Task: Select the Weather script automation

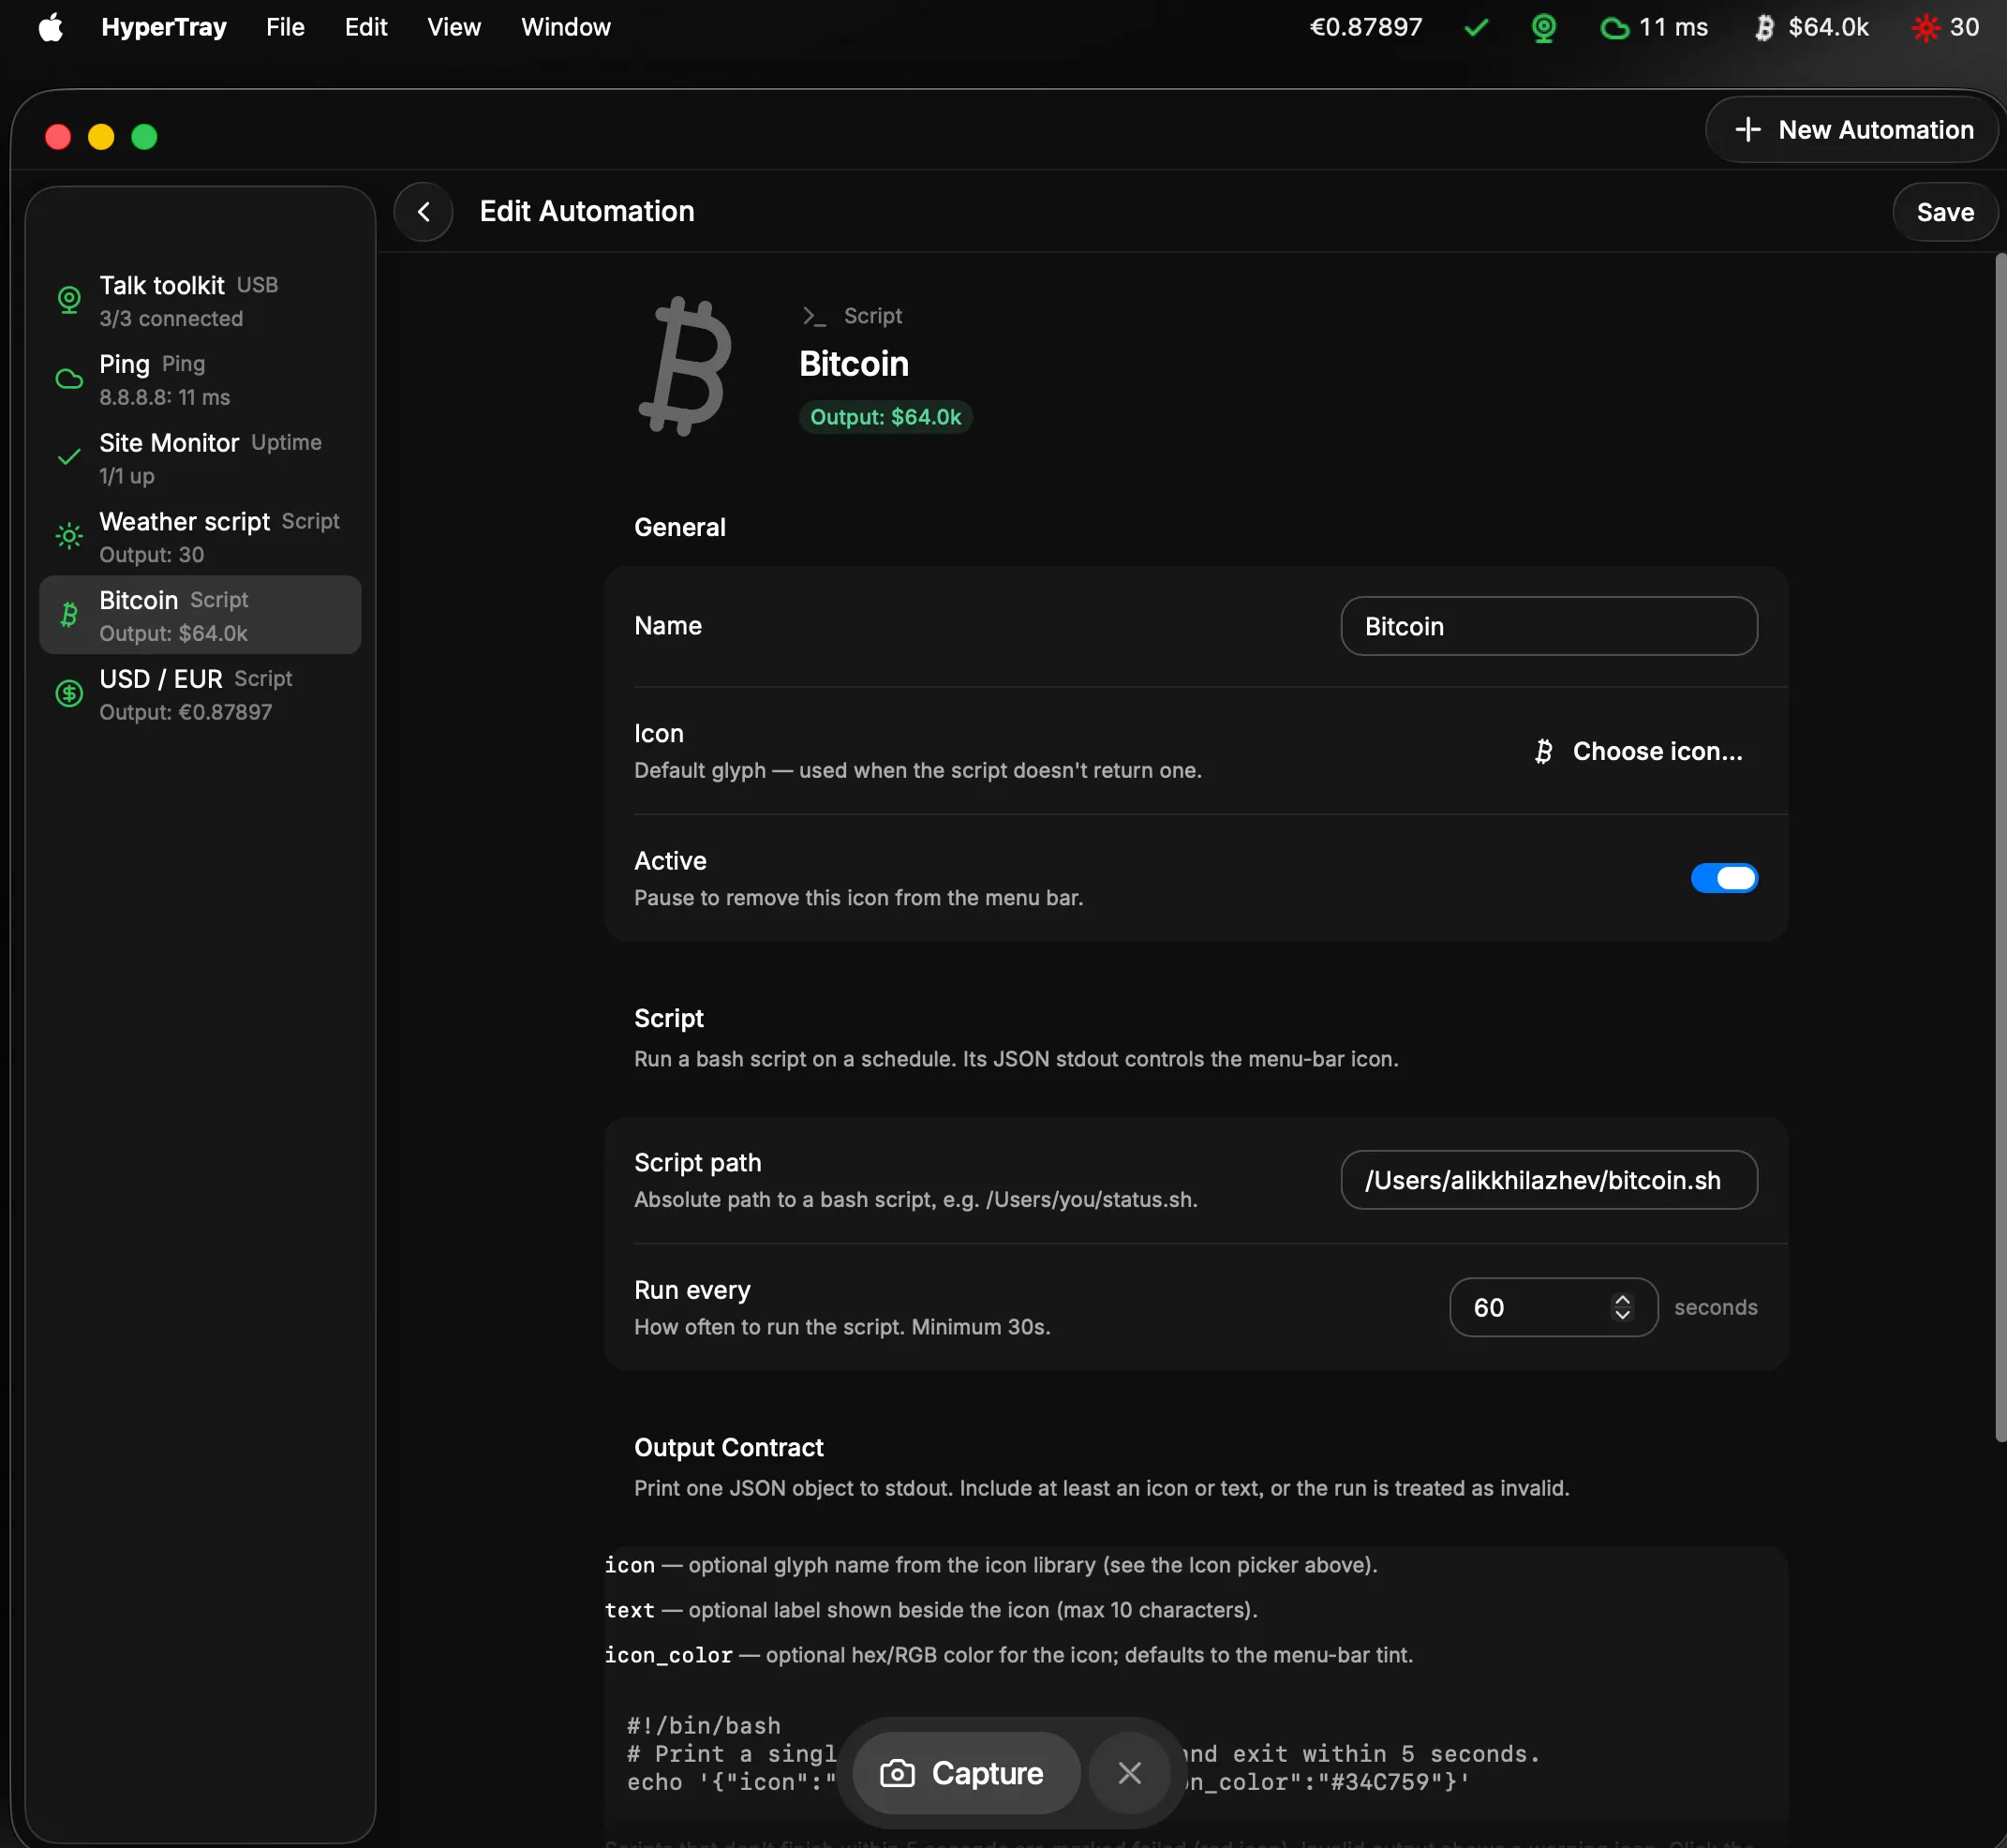Action: pyautogui.click(x=200, y=537)
